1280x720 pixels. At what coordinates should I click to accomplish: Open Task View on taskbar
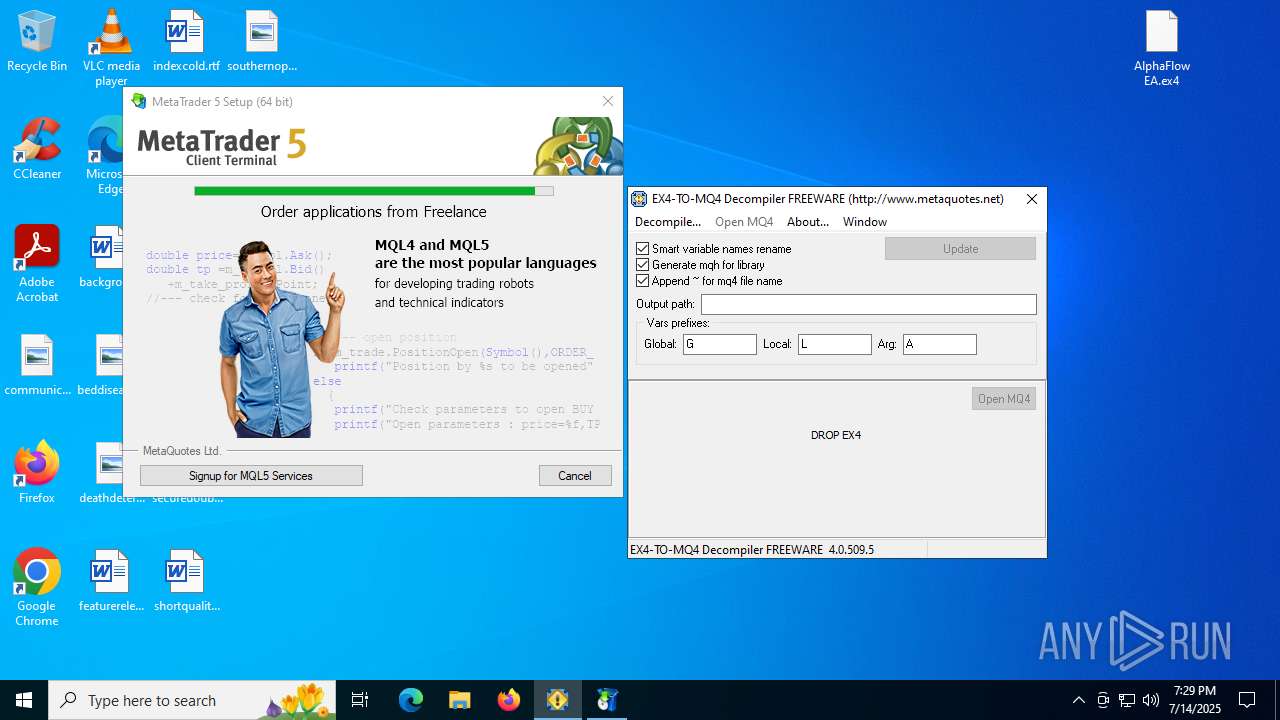coord(360,700)
